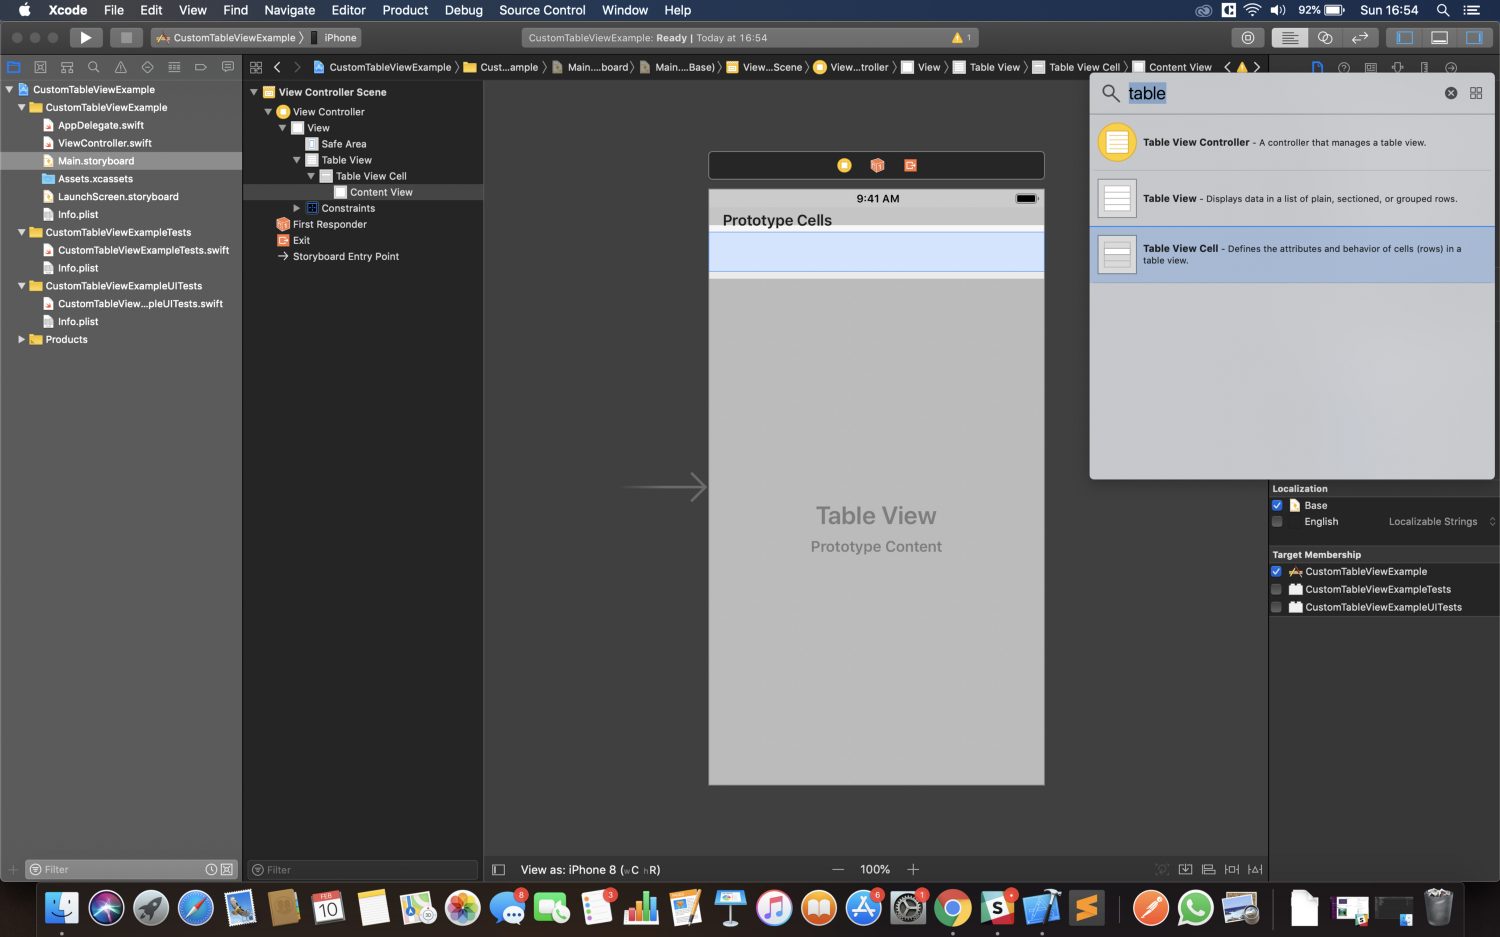Open the Library button in toolbar

click(1247, 38)
